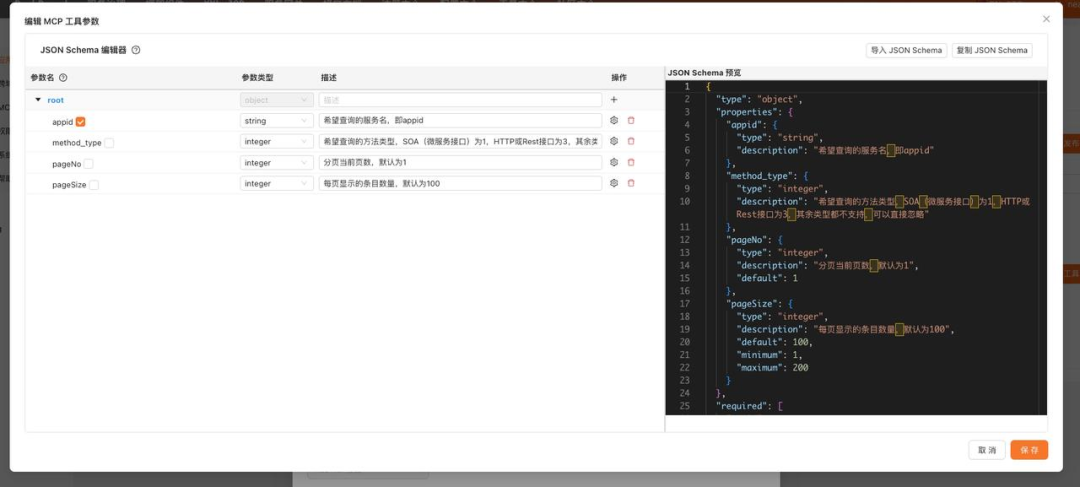Enable the pageNo required checkbox

89,163
